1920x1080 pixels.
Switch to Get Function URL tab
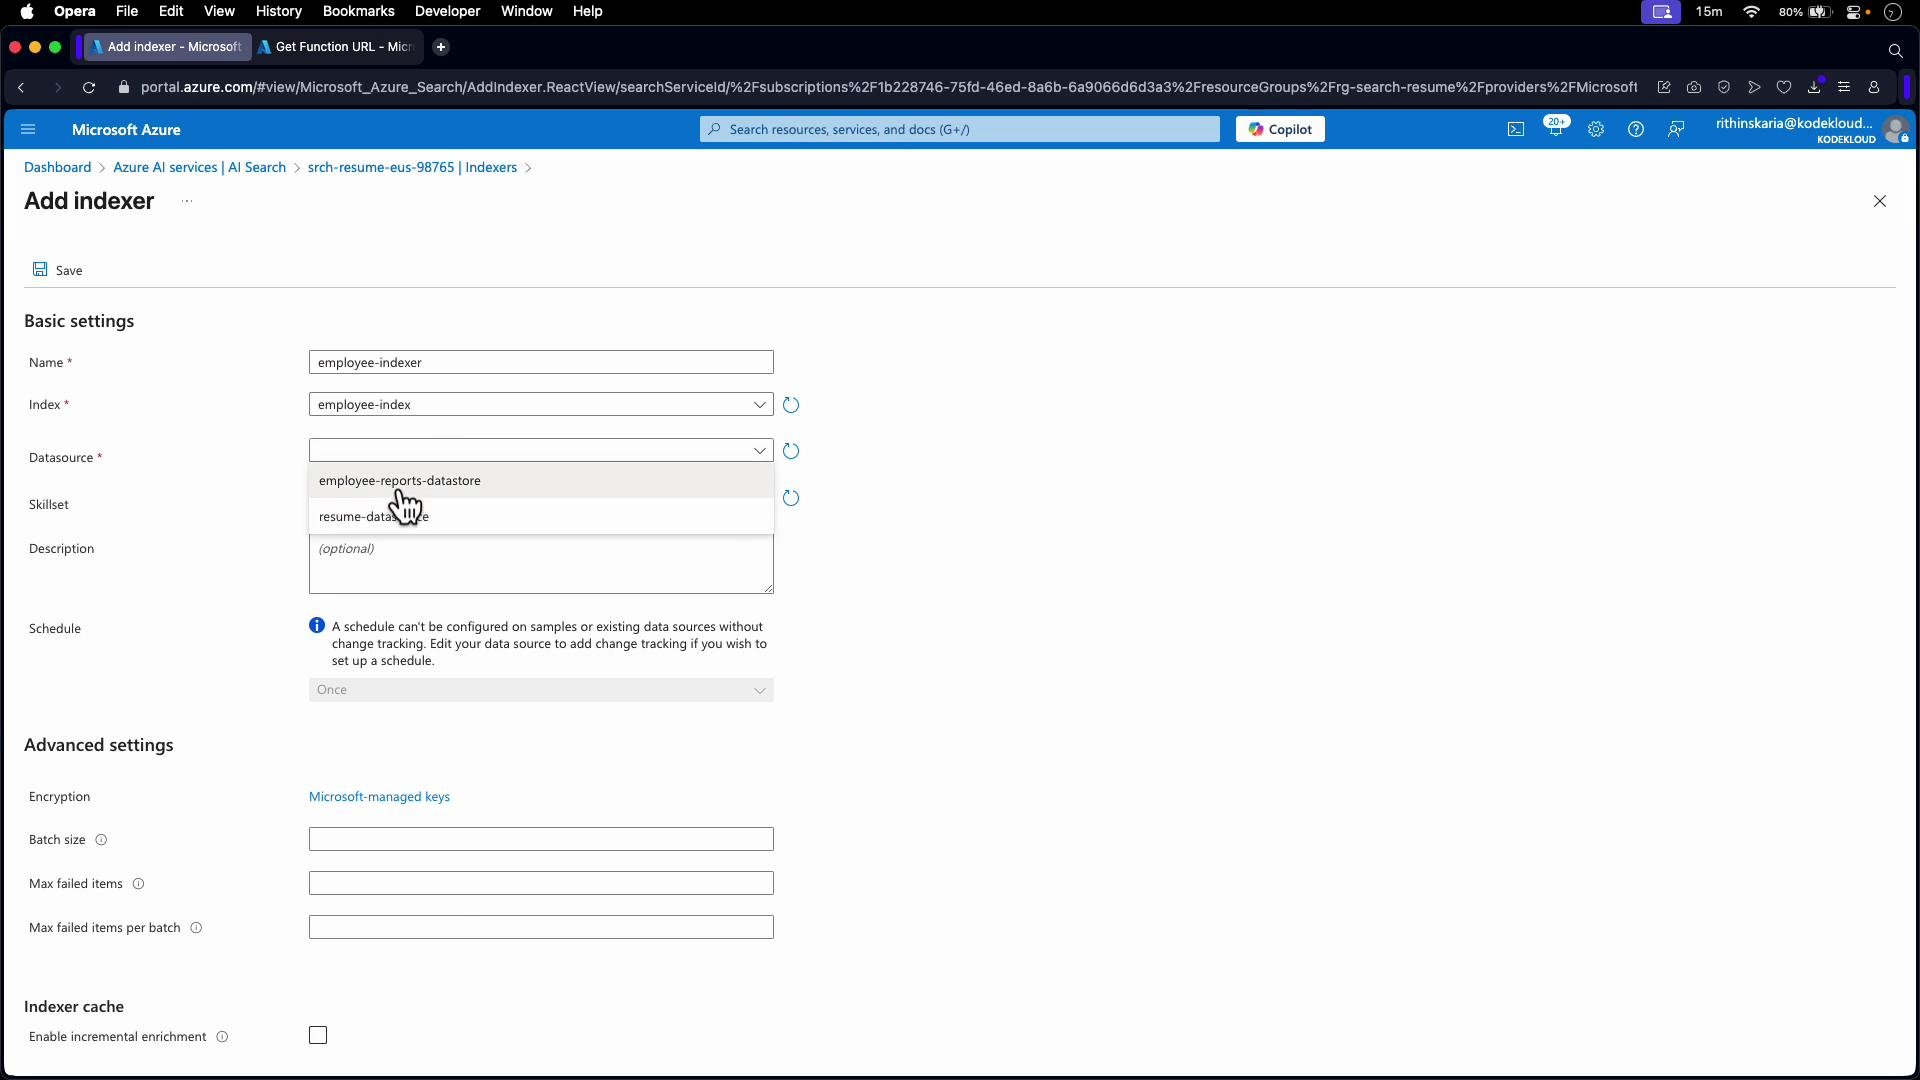click(x=336, y=47)
